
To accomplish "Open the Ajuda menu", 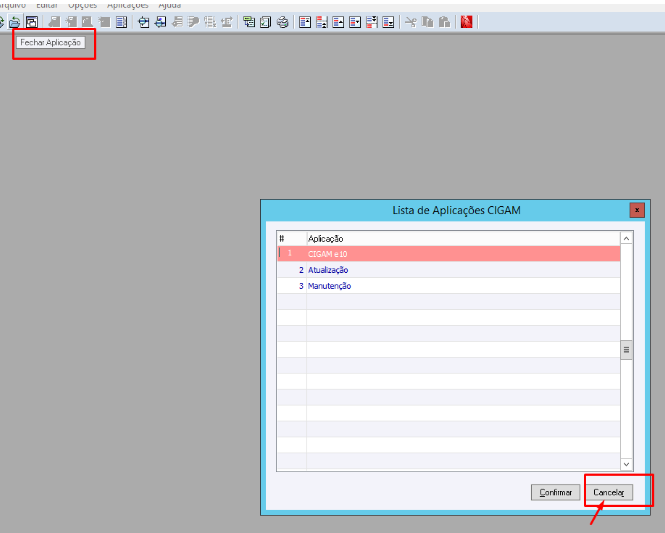I will [x=170, y=5].
